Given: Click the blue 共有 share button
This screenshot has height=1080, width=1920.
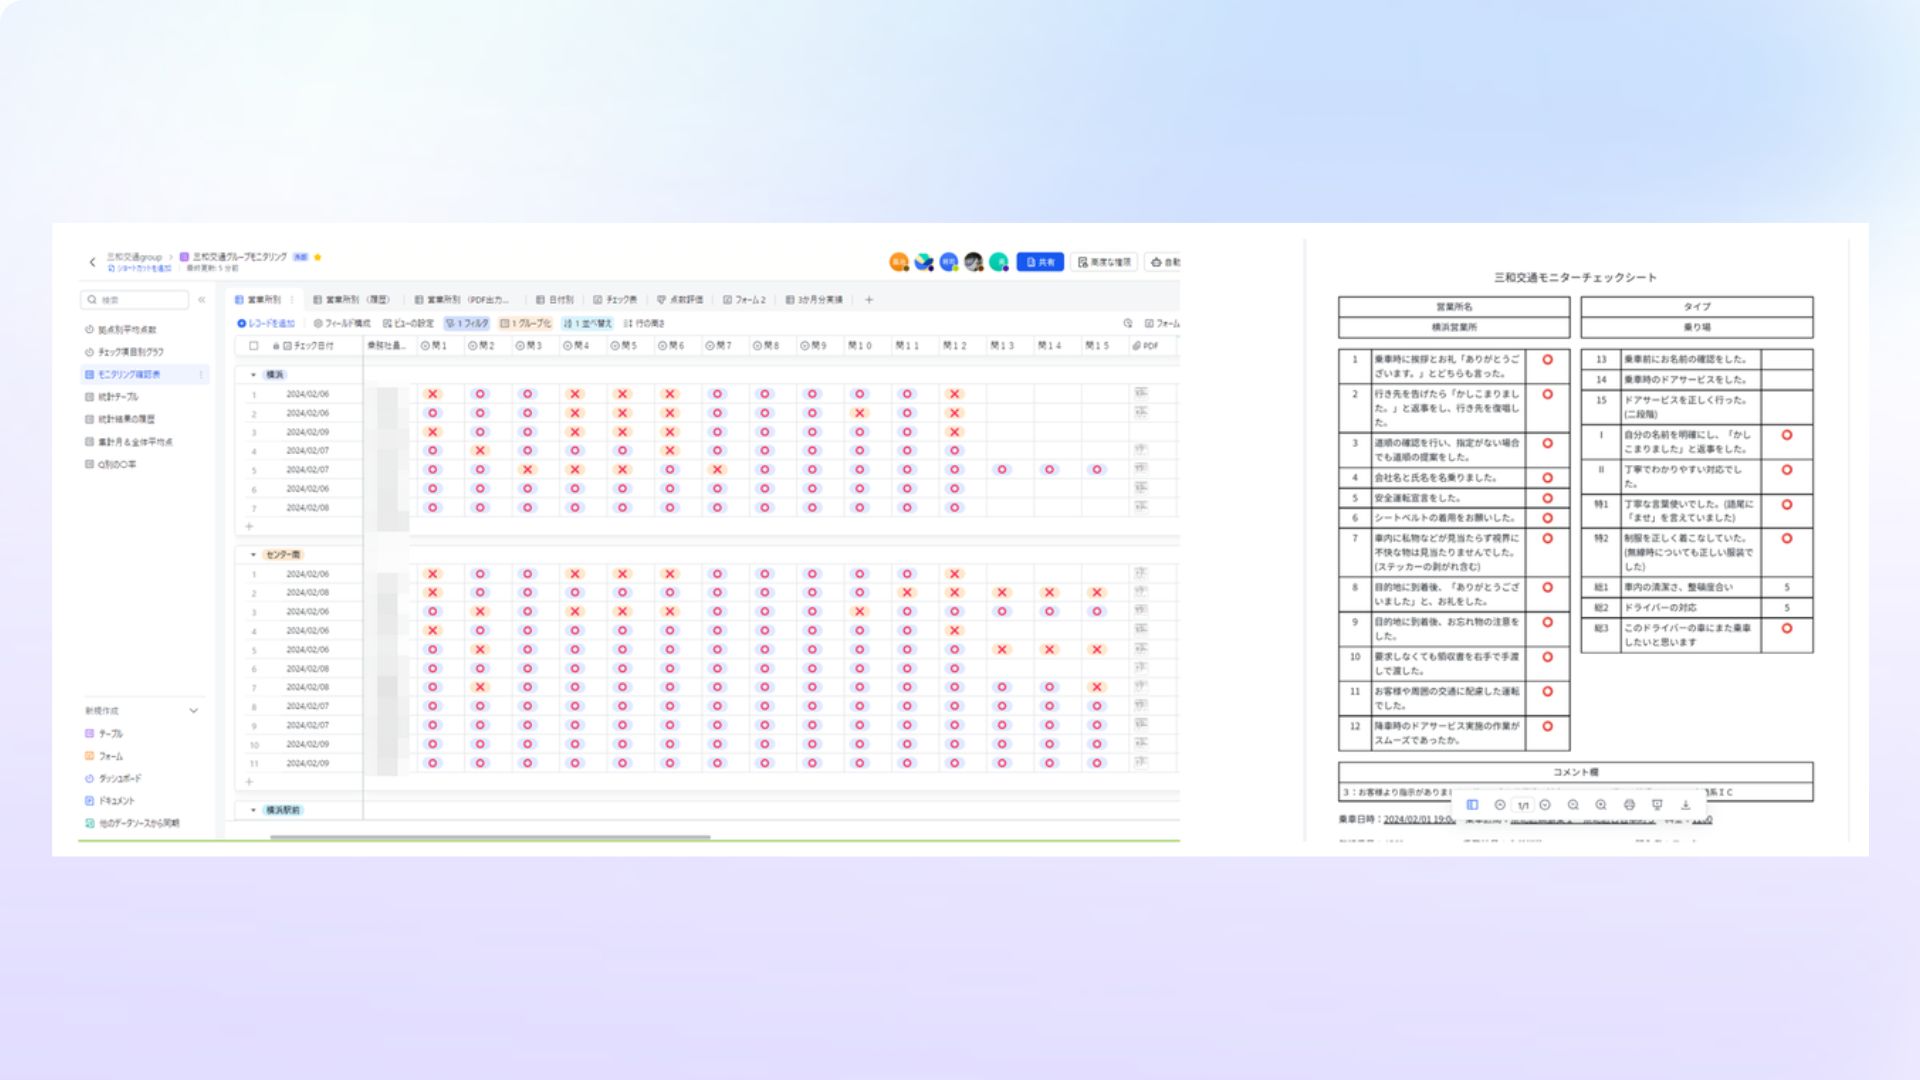Looking at the screenshot, I should click(x=1040, y=262).
